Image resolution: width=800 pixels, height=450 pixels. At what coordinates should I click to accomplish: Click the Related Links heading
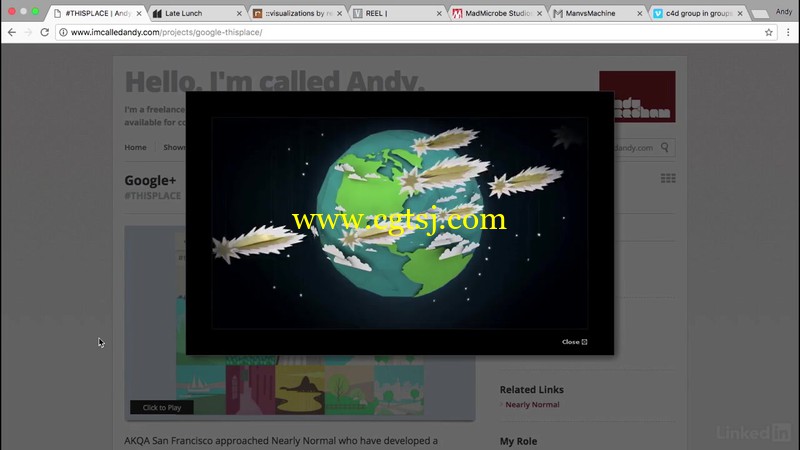tap(532, 389)
